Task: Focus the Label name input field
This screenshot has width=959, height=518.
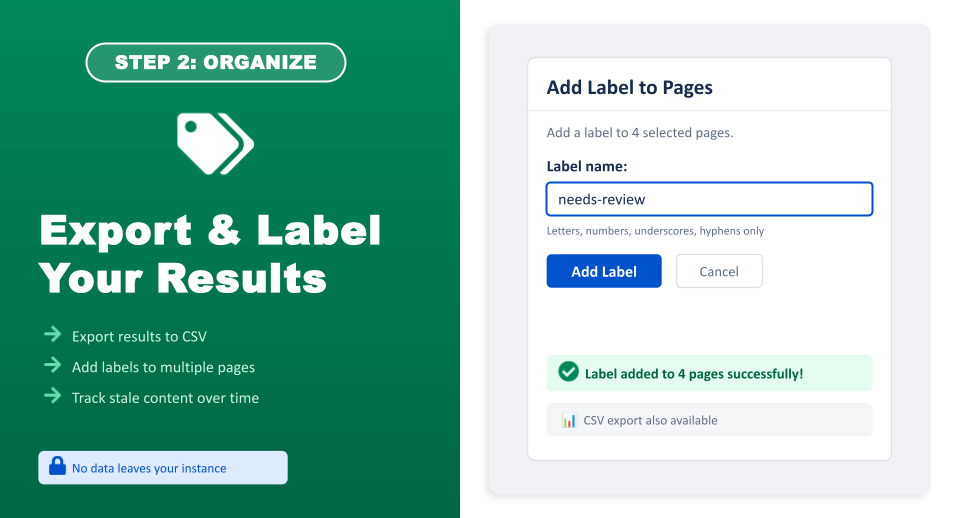Action: pyautogui.click(x=709, y=199)
